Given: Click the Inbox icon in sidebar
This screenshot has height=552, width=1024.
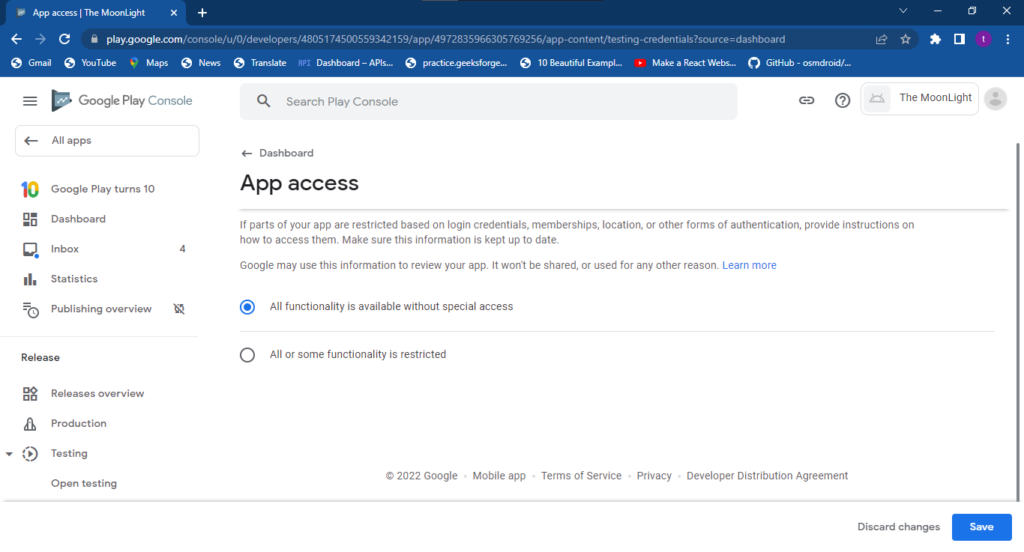Looking at the screenshot, I should [30, 250].
